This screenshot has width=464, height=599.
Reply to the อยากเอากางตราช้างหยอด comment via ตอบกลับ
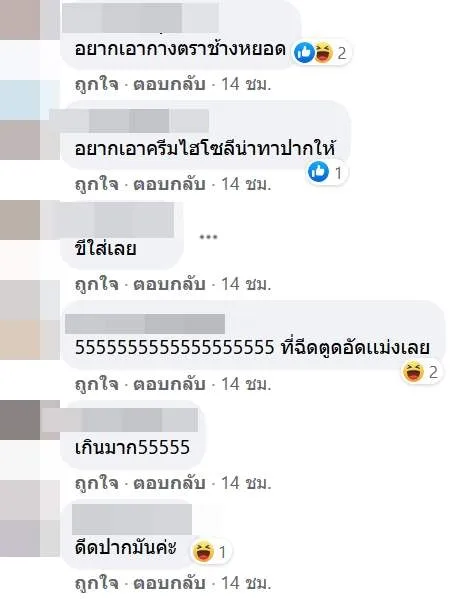coord(169,84)
